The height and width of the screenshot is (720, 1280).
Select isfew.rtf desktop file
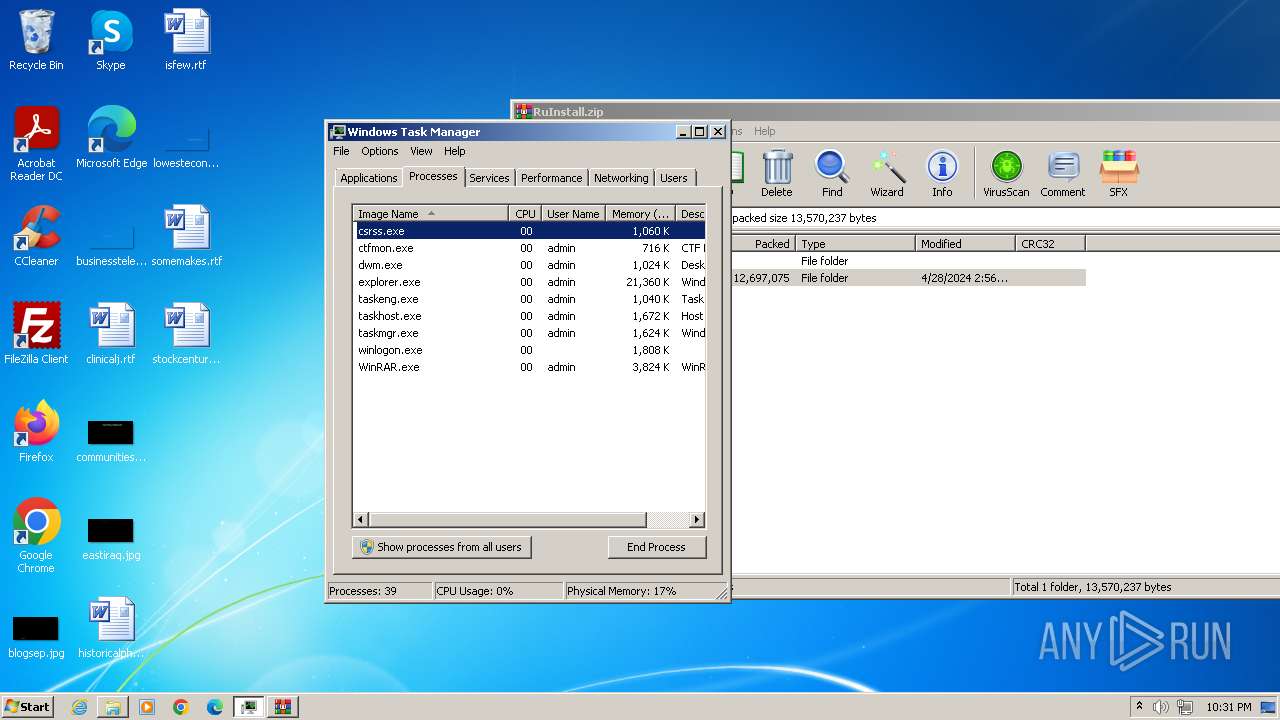pos(186,41)
